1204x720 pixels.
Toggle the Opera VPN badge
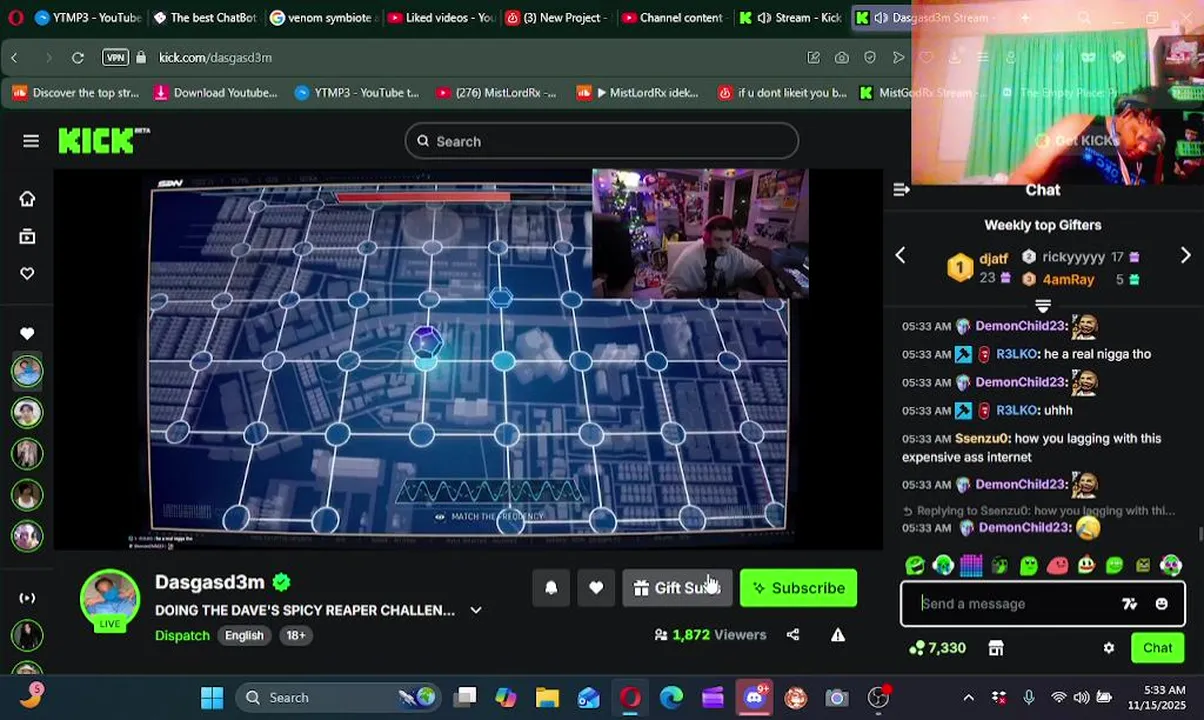115,57
